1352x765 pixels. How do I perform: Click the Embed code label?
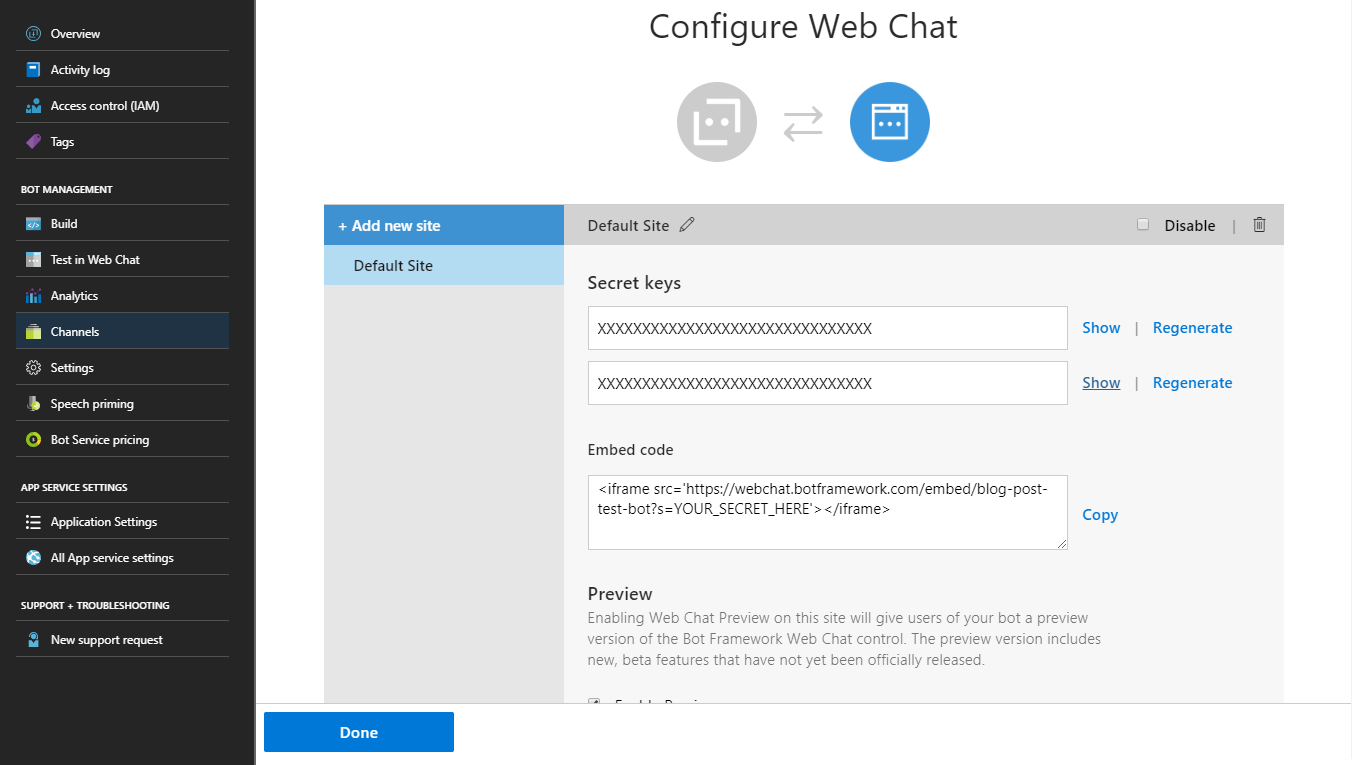coord(631,450)
